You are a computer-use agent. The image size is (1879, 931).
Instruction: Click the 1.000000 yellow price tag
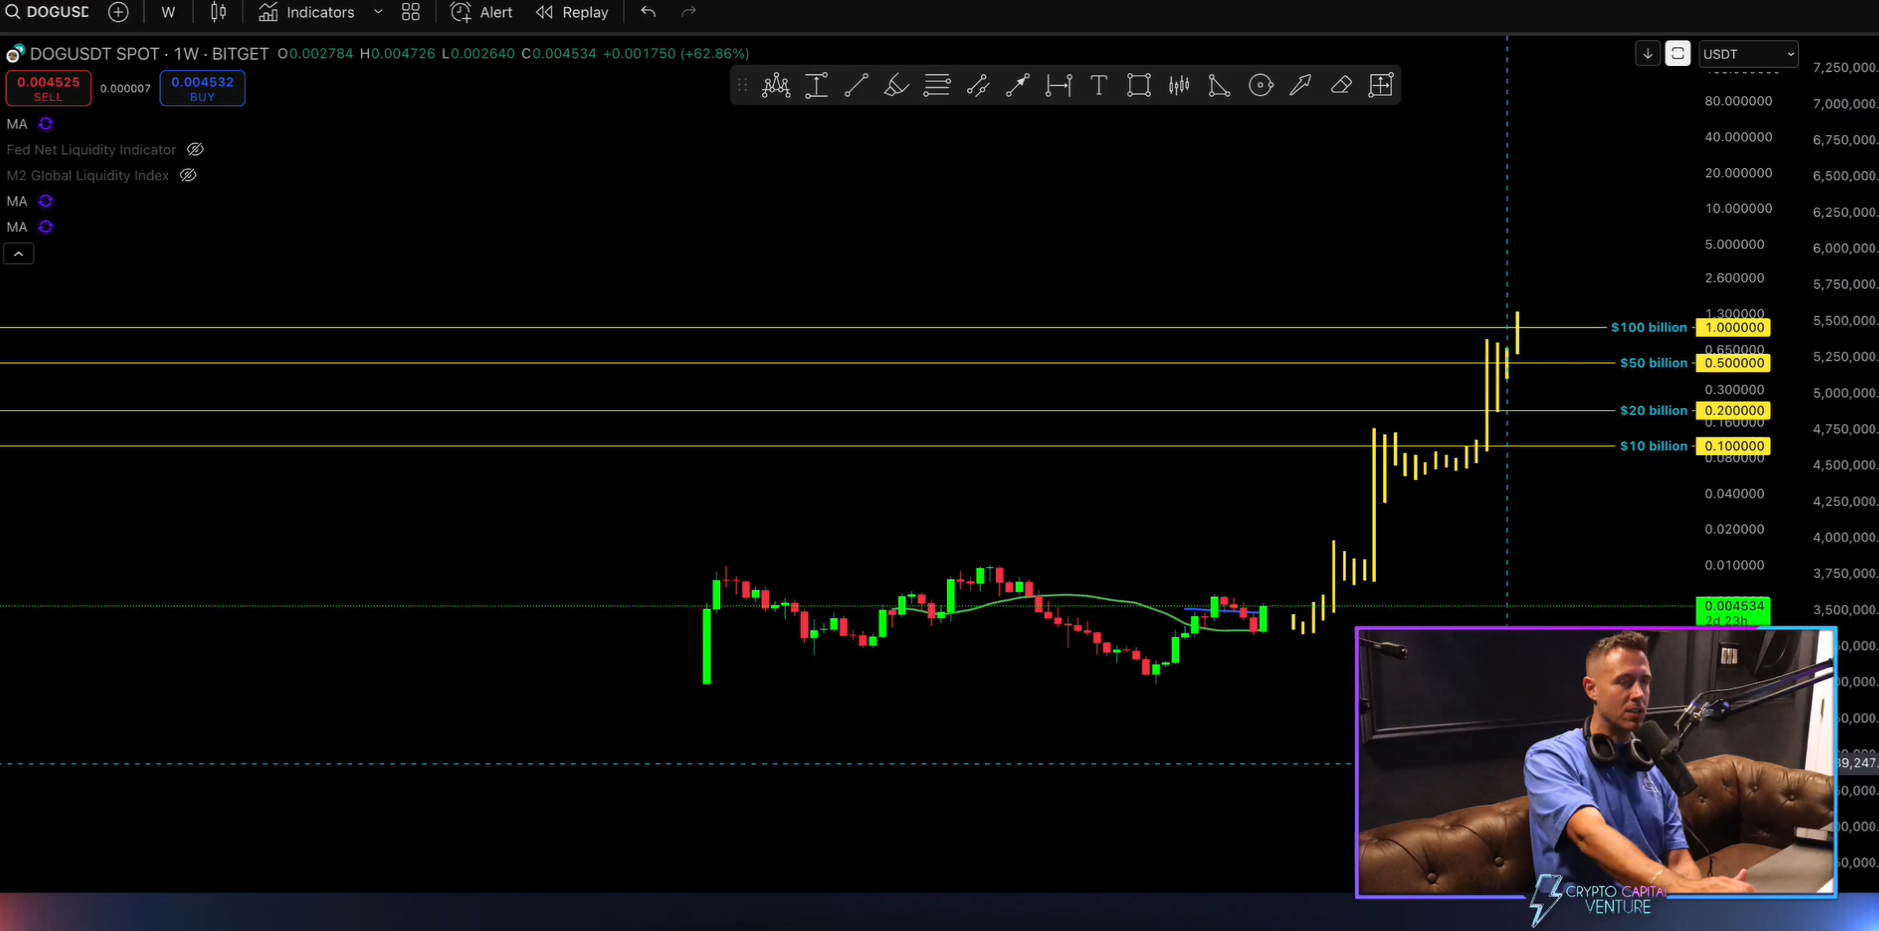[1734, 328]
